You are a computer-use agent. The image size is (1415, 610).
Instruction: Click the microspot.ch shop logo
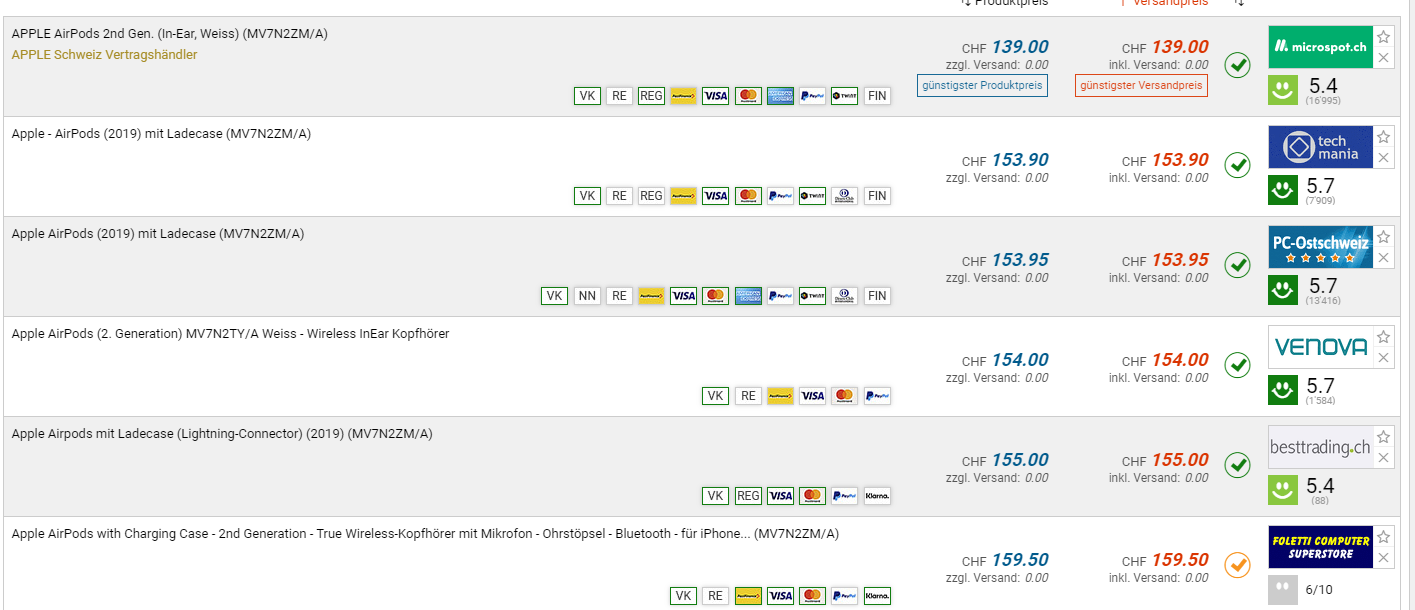pos(1320,47)
